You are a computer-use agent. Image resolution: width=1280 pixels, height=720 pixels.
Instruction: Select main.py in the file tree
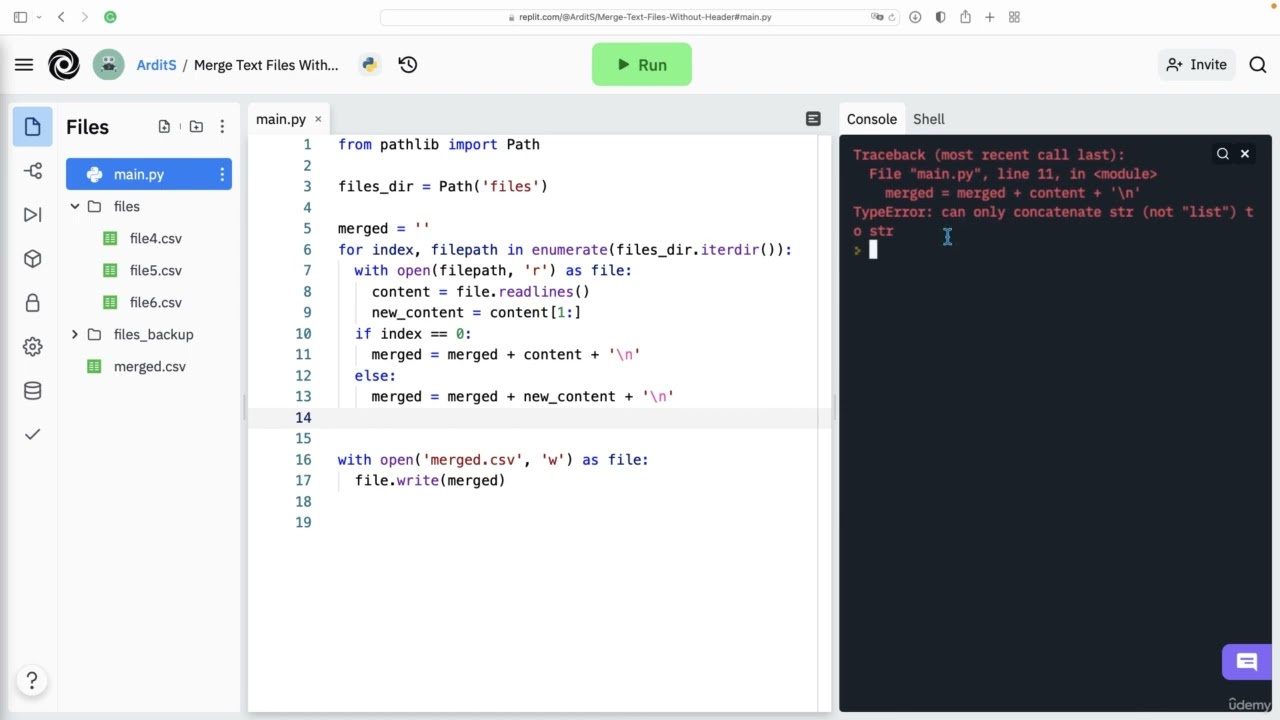tap(149, 174)
